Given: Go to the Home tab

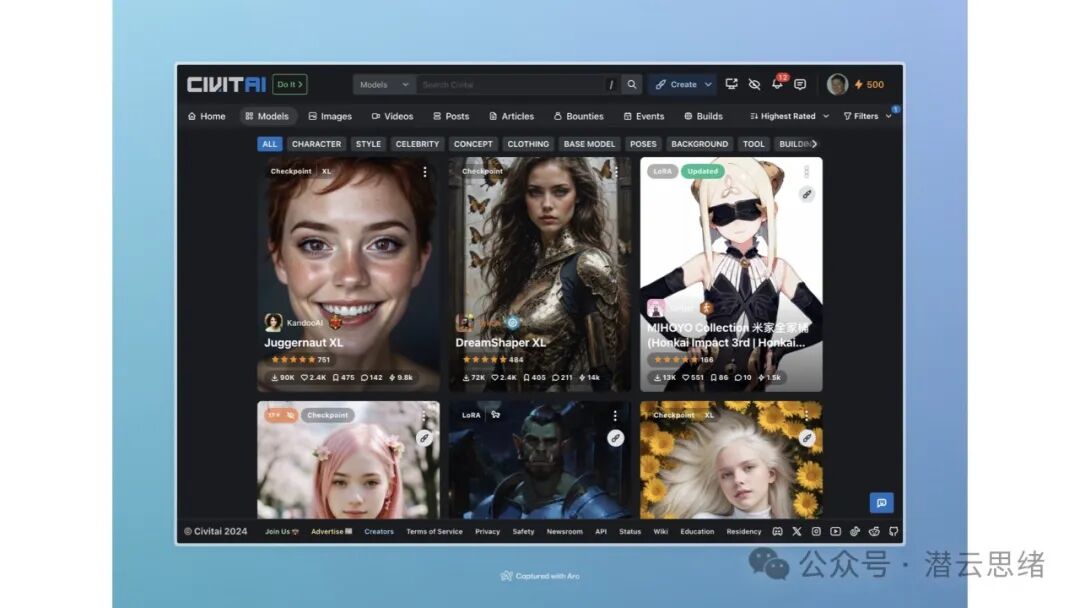Looking at the screenshot, I should (207, 116).
